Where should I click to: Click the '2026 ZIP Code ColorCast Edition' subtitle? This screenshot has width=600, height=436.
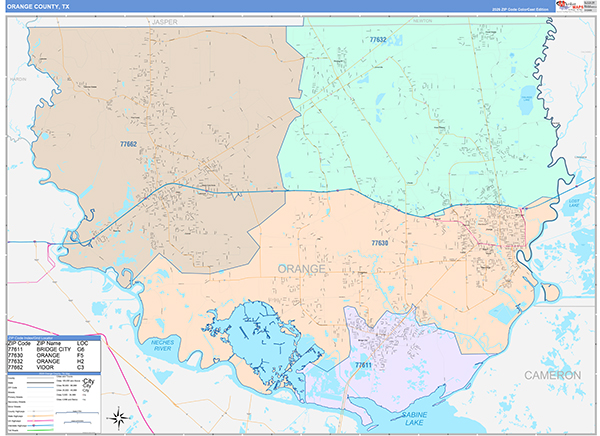pos(520,9)
